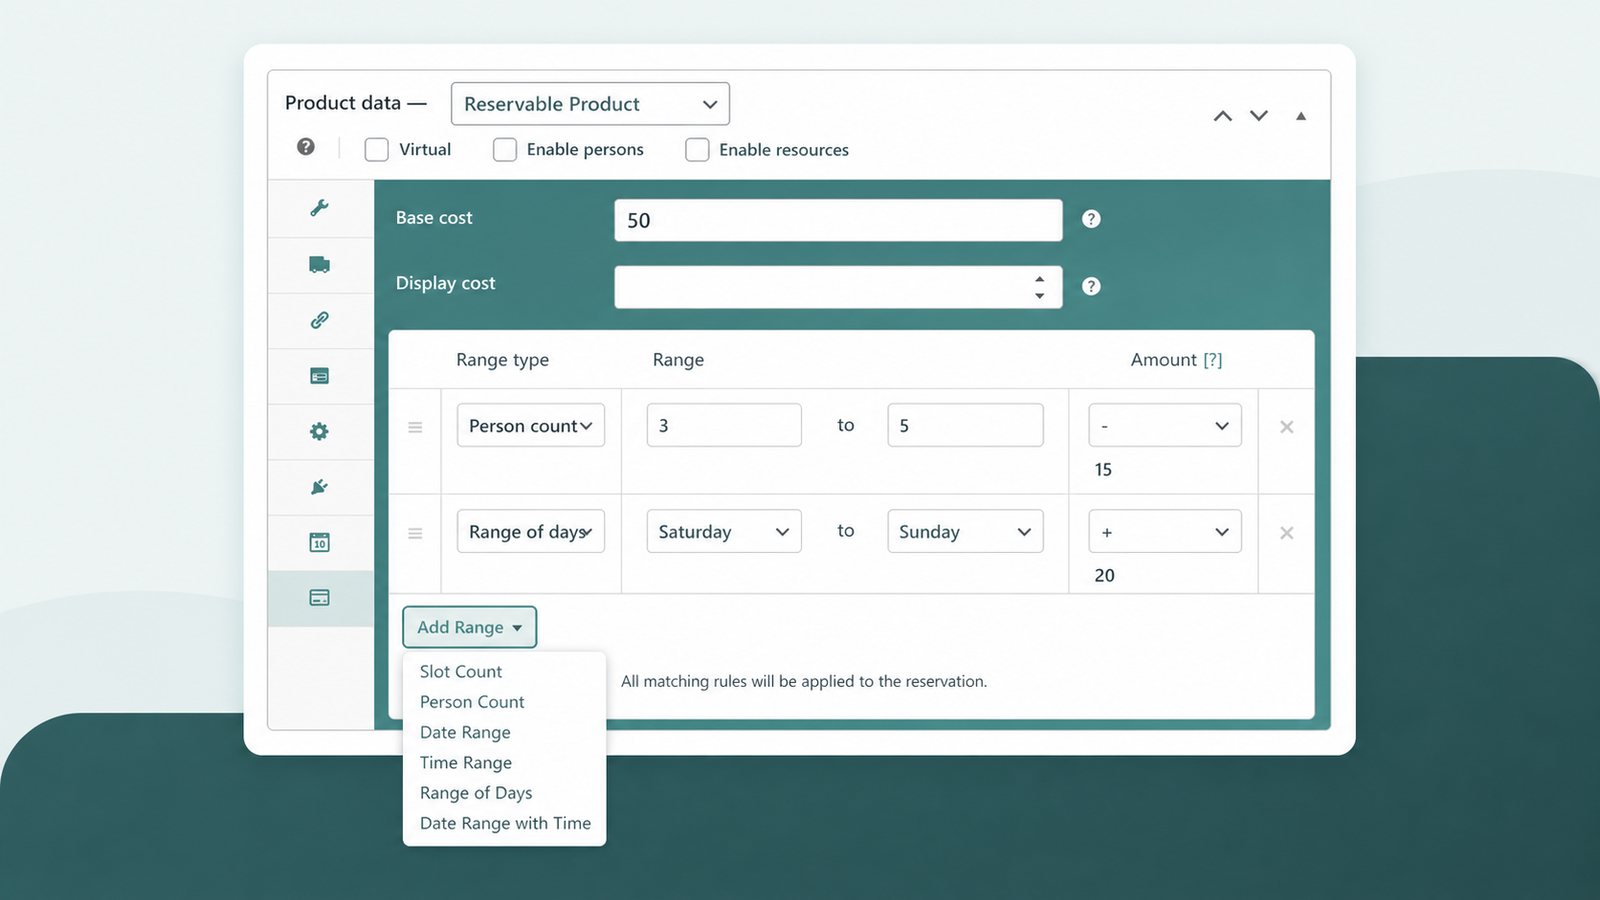Collapse the Product data panel triangle

(1301, 116)
